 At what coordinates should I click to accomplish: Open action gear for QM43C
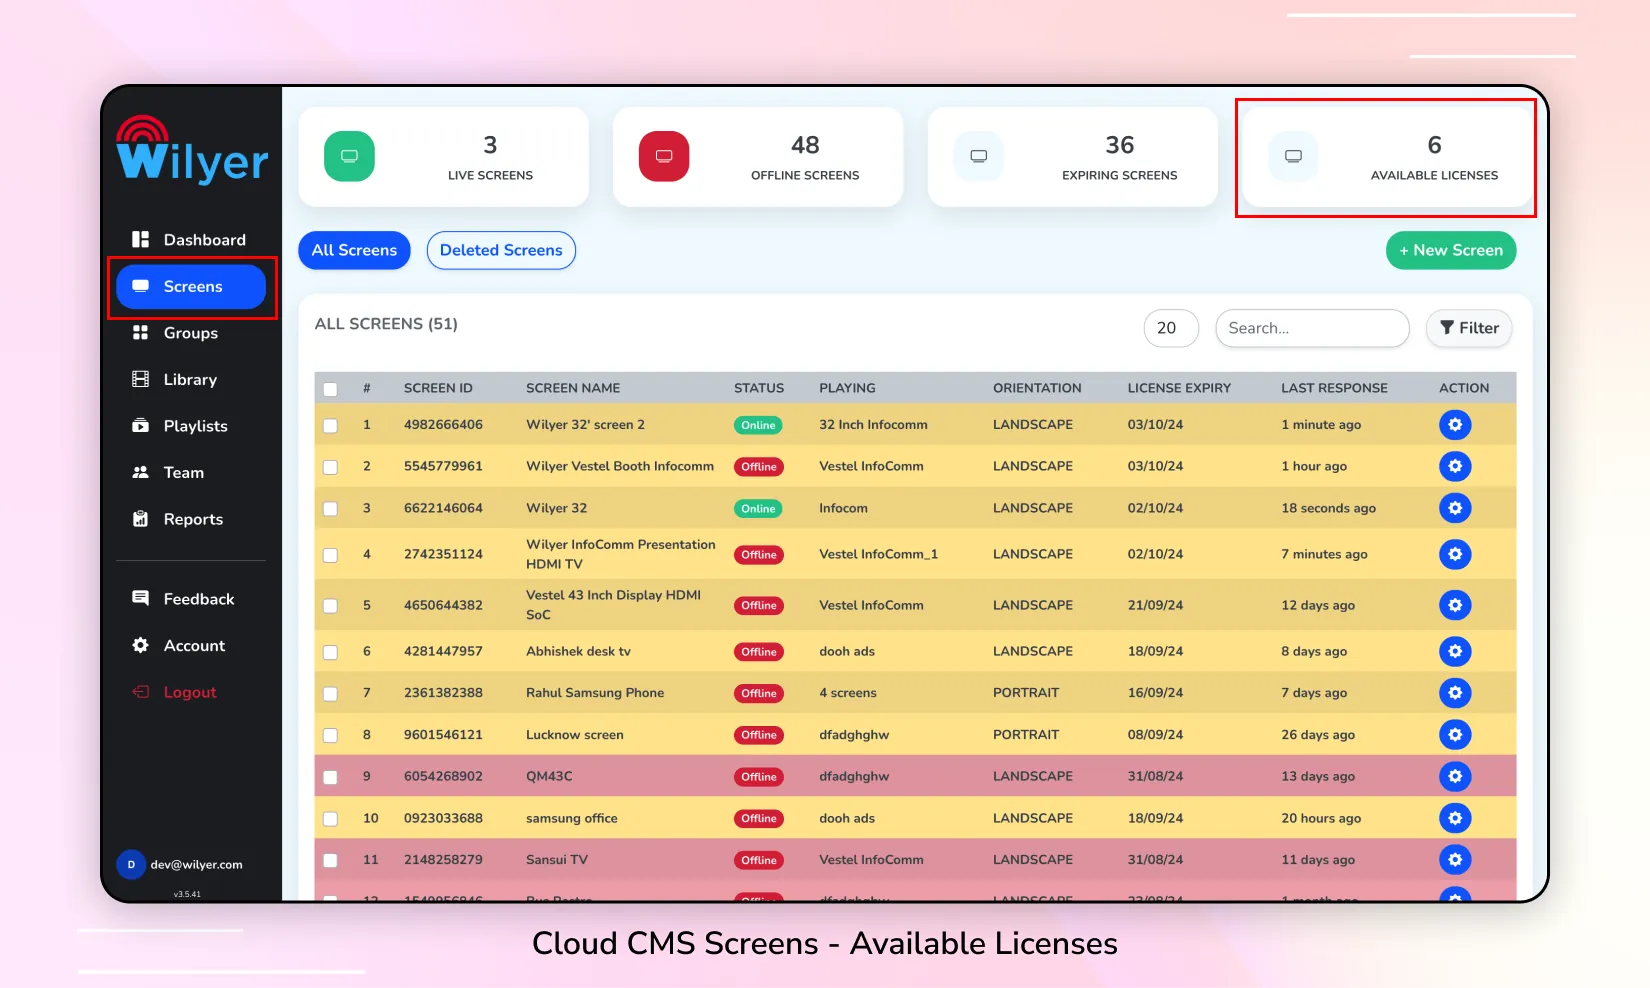pyautogui.click(x=1455, y=776)
